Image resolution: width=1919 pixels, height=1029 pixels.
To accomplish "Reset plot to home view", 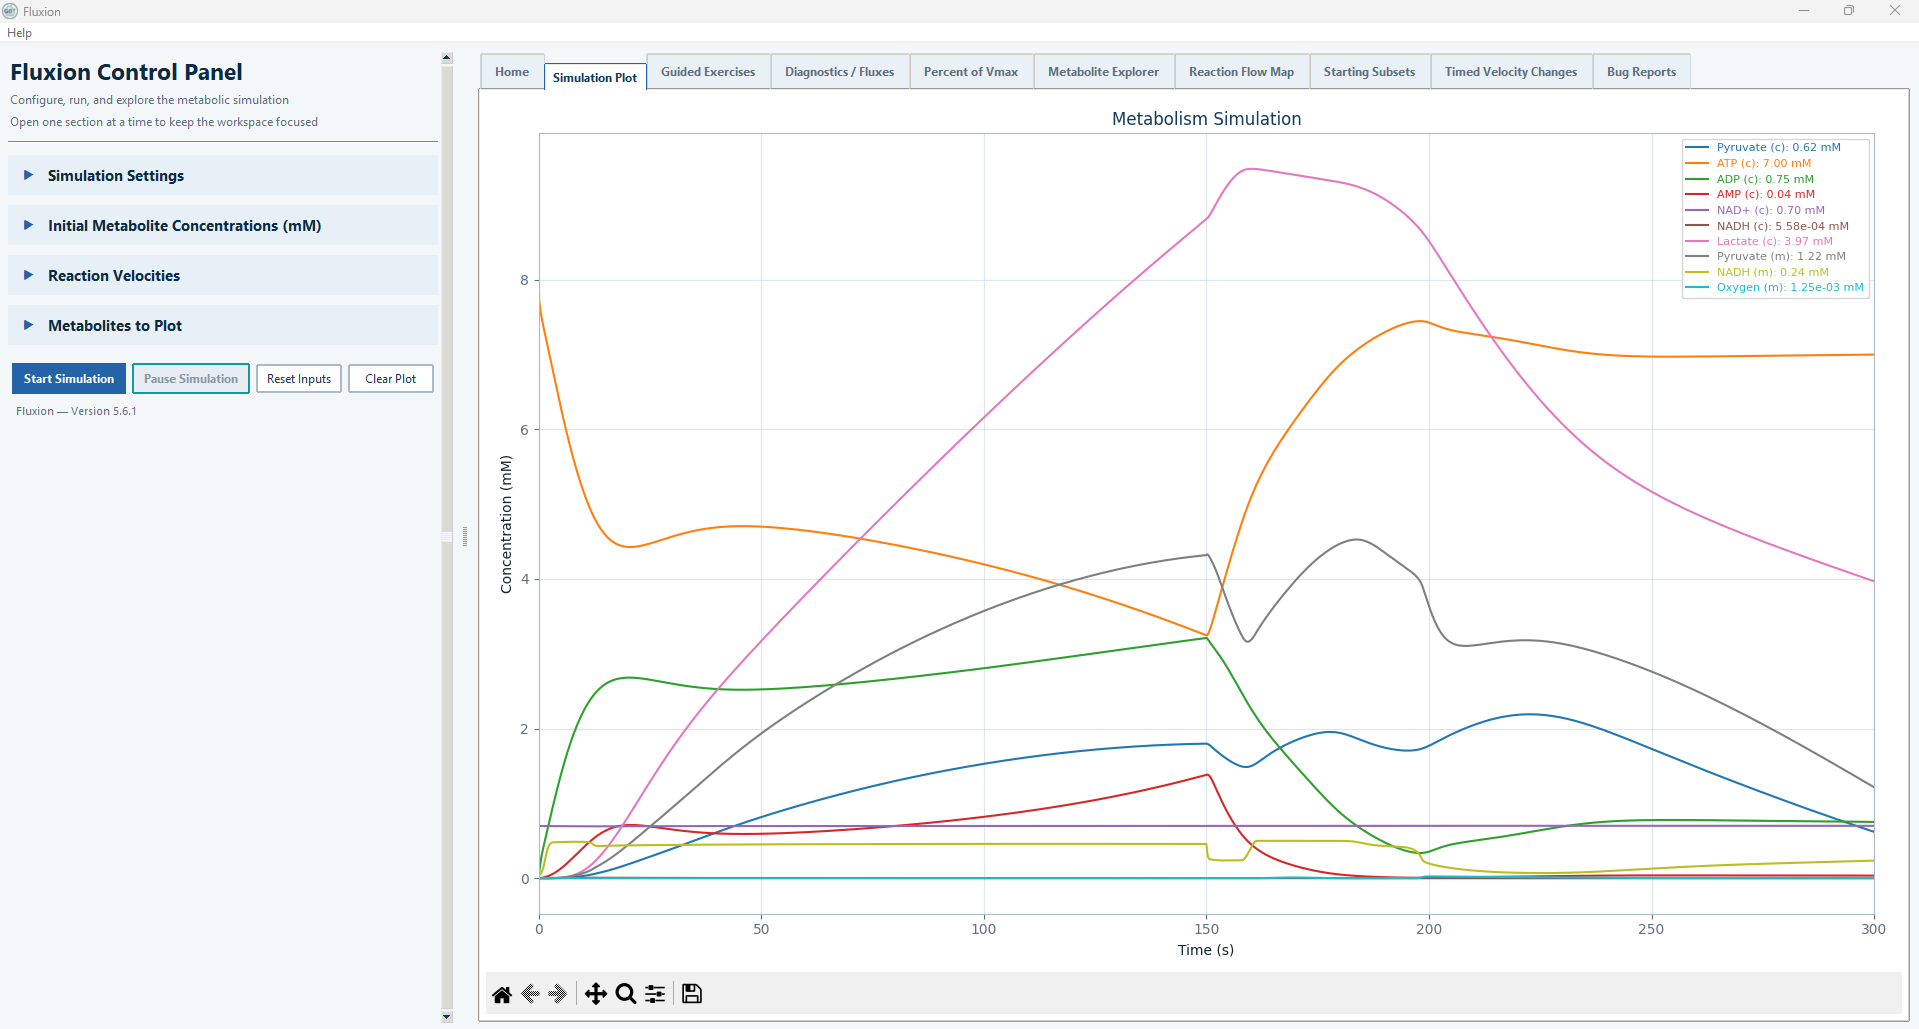I will [x=502, y=994].
